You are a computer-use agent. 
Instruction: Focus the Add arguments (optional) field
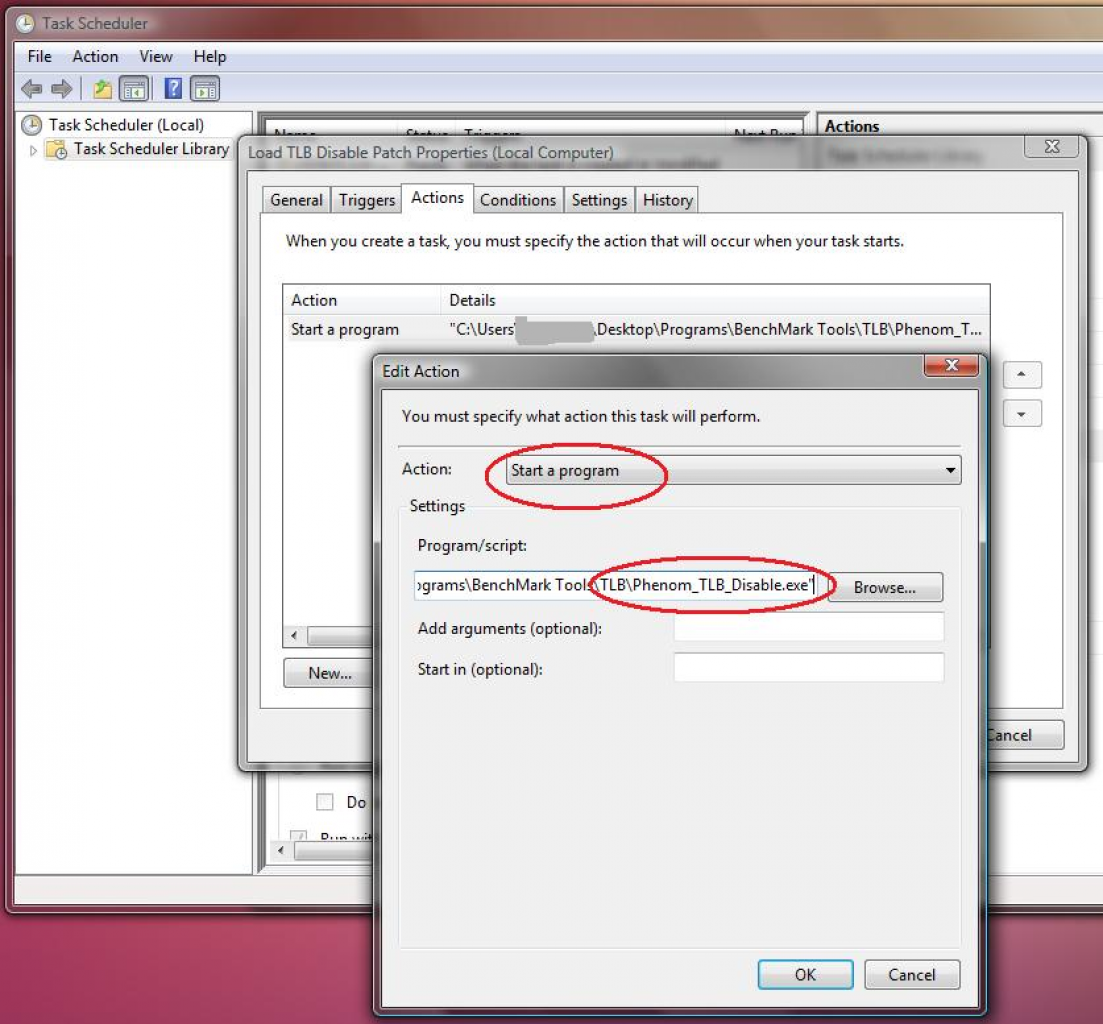808,627
